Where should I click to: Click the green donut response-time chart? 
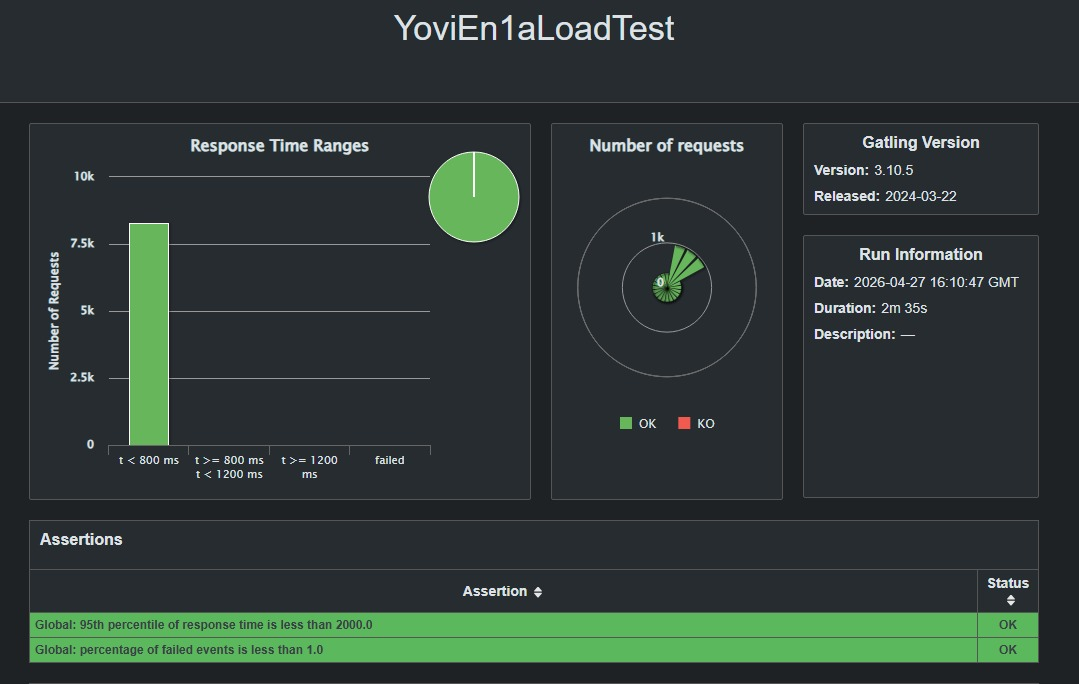click(473, 196)
